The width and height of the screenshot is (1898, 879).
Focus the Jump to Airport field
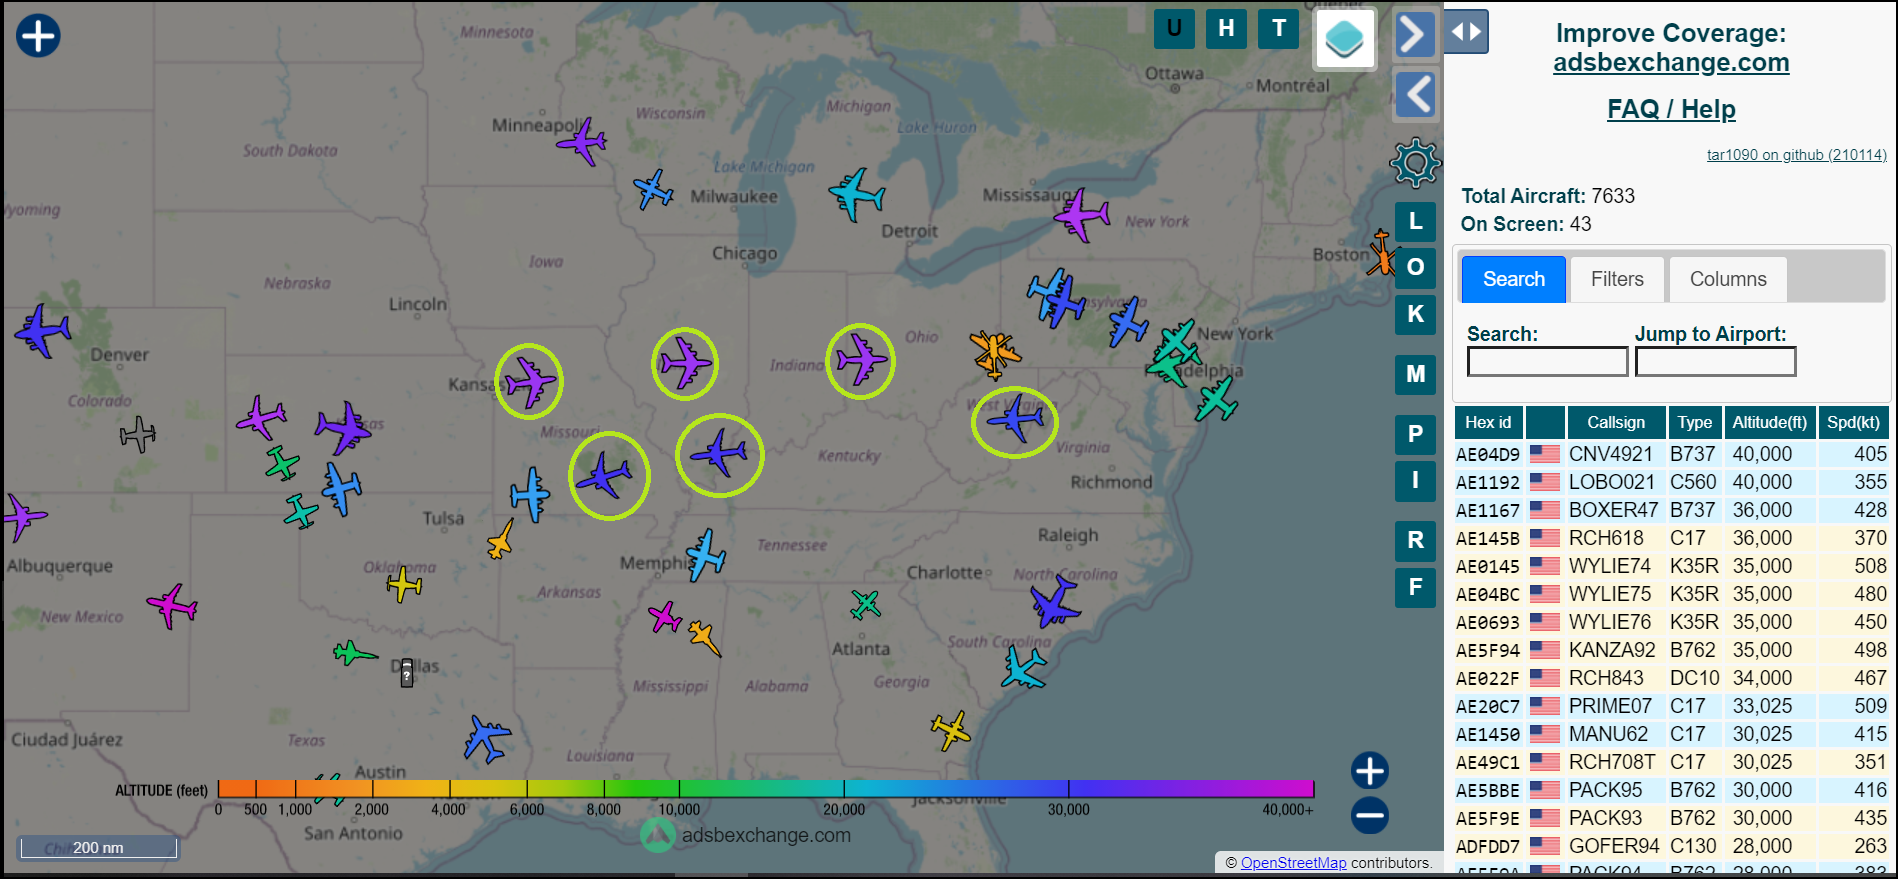click(x=1715, y=362)
